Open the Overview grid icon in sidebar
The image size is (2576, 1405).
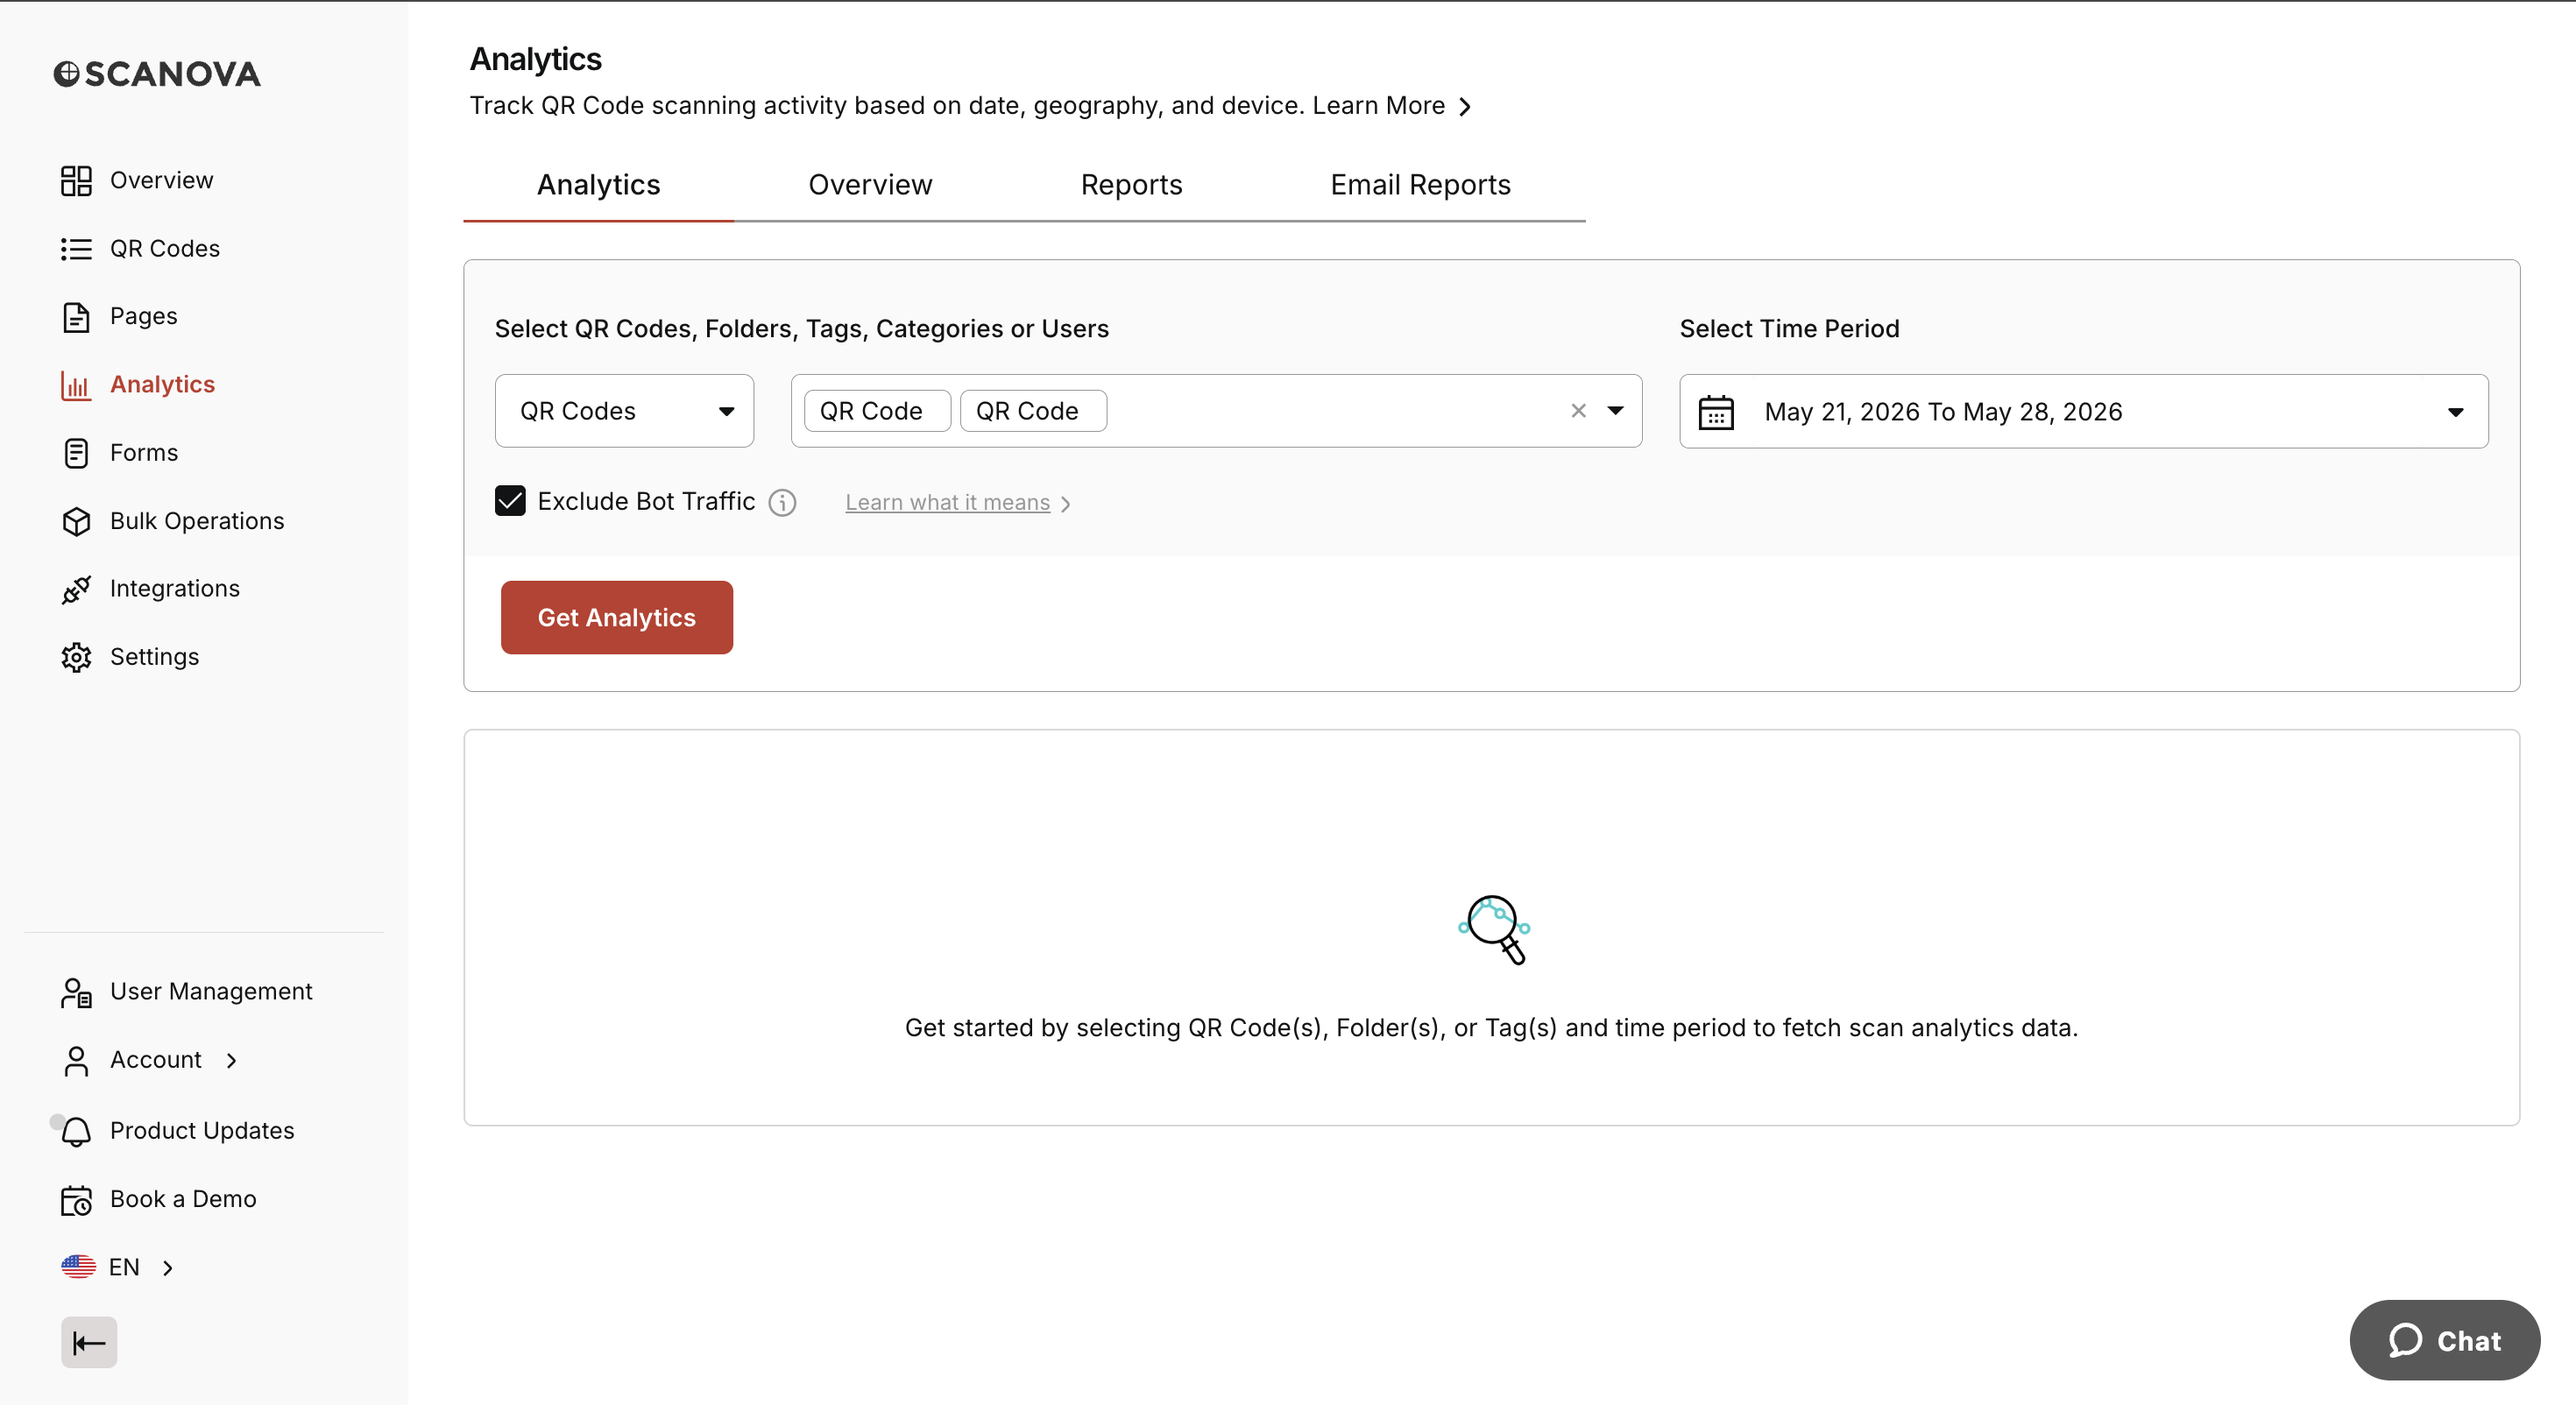coord(76,181)
